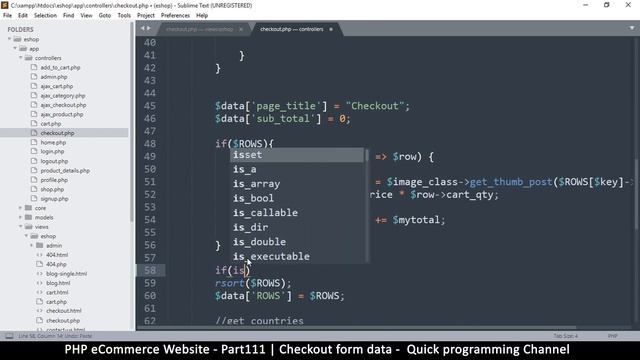Viewport: 640px width, 360px height.
Task: Open admin.php in the sidebar
Action: pyautogui.click(x=54, y=77)
